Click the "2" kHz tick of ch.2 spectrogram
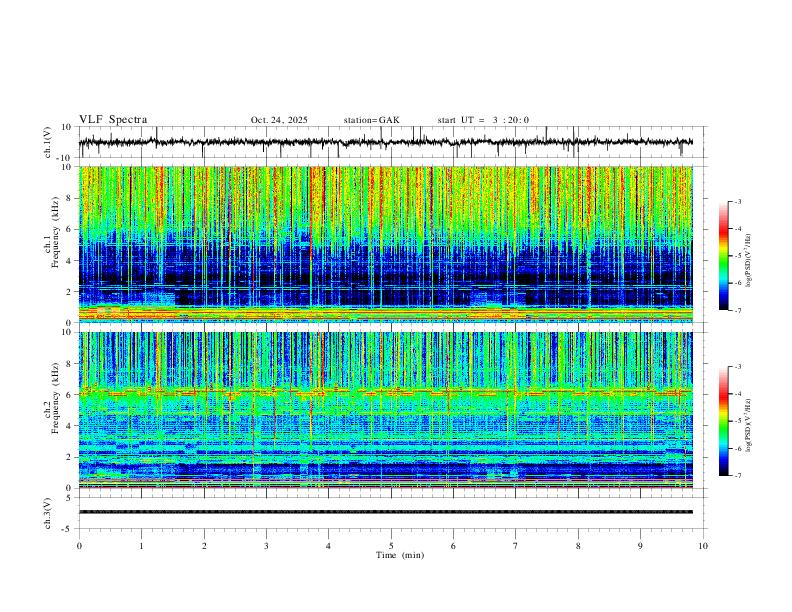This screenshot has width=792, height=612. click(x=70, y=457)
